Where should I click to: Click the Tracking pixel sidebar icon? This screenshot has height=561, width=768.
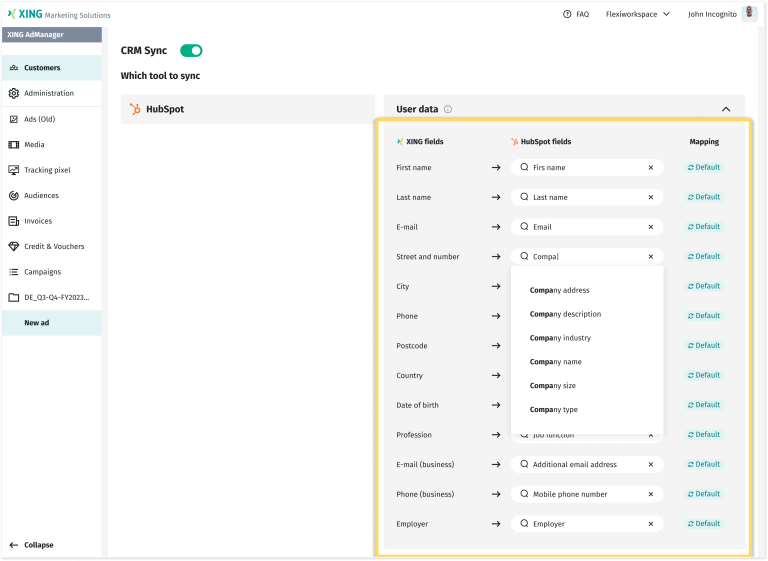click(14, 170)
